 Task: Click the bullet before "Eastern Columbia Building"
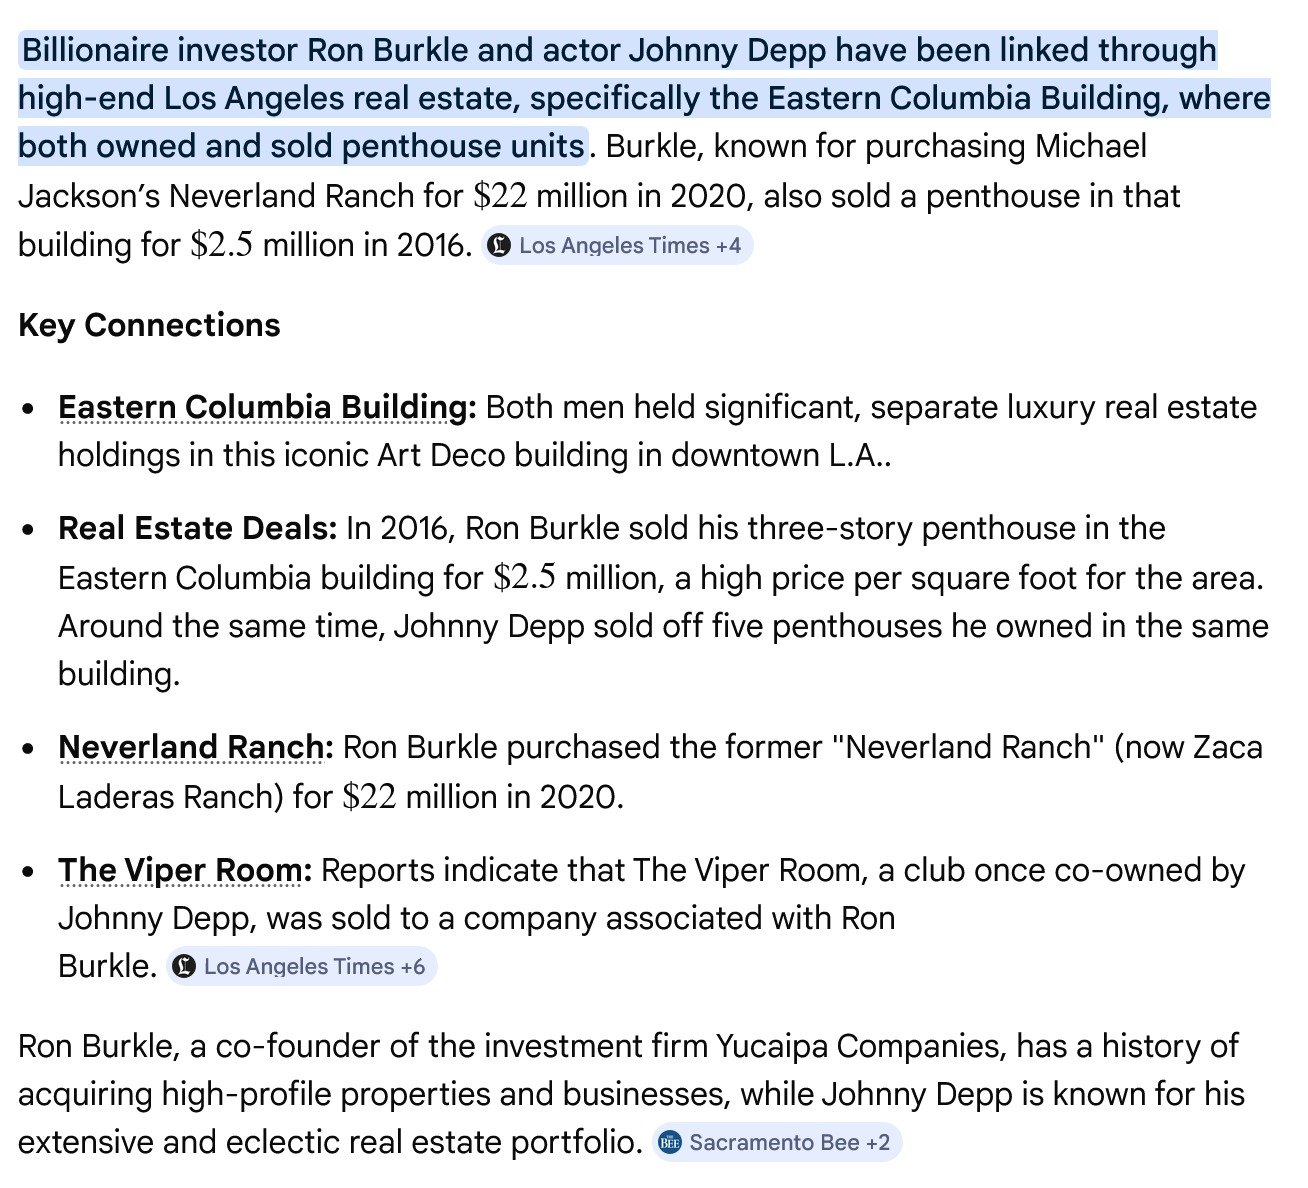30,409
